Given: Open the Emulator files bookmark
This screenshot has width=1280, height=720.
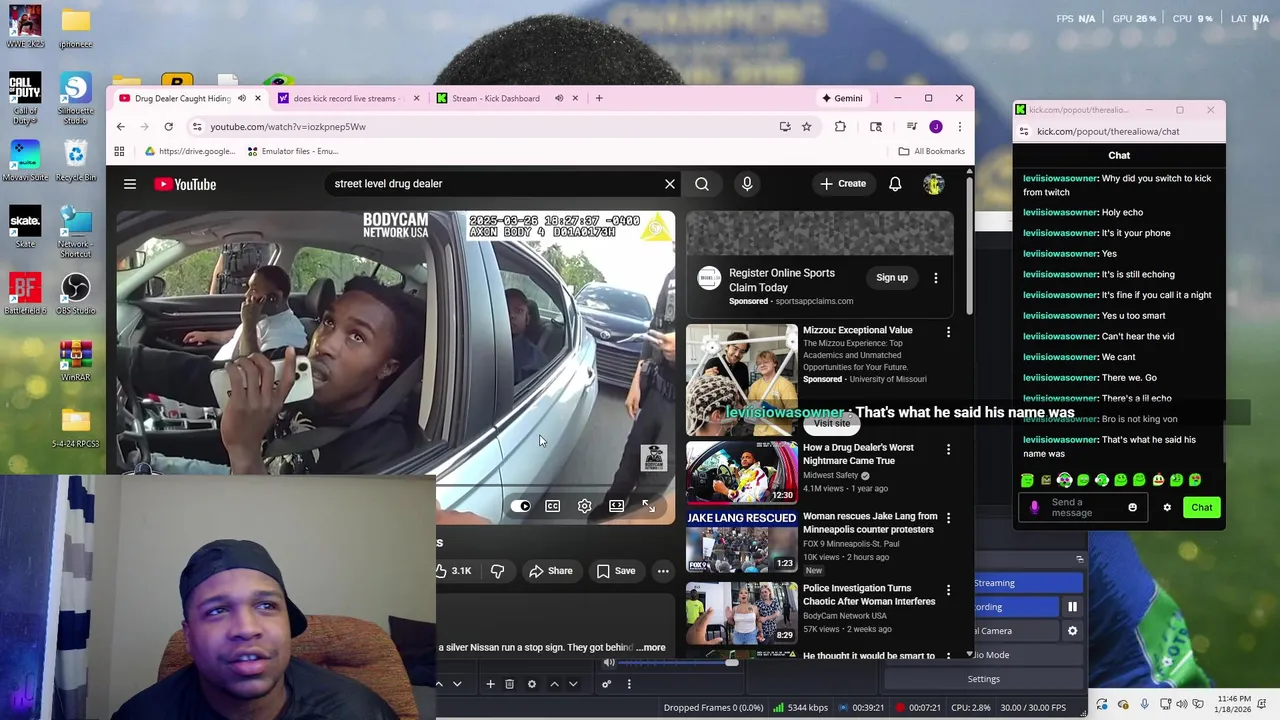Looking at the screenshot, I should coord(293,151).
